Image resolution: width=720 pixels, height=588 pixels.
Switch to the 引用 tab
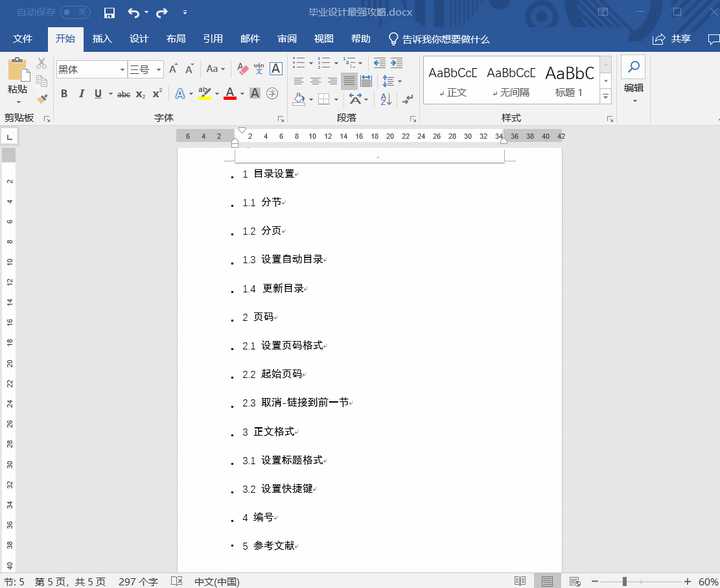click(x=213, y=39)
